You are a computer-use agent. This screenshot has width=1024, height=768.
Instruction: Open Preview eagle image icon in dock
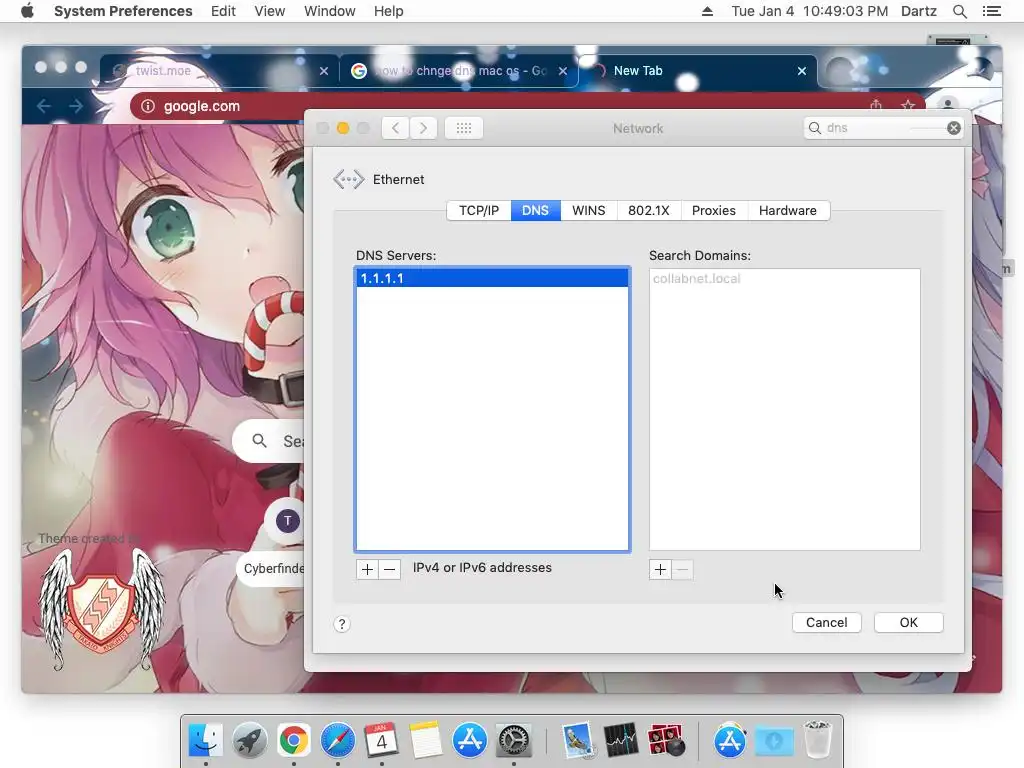coord(577,741)
